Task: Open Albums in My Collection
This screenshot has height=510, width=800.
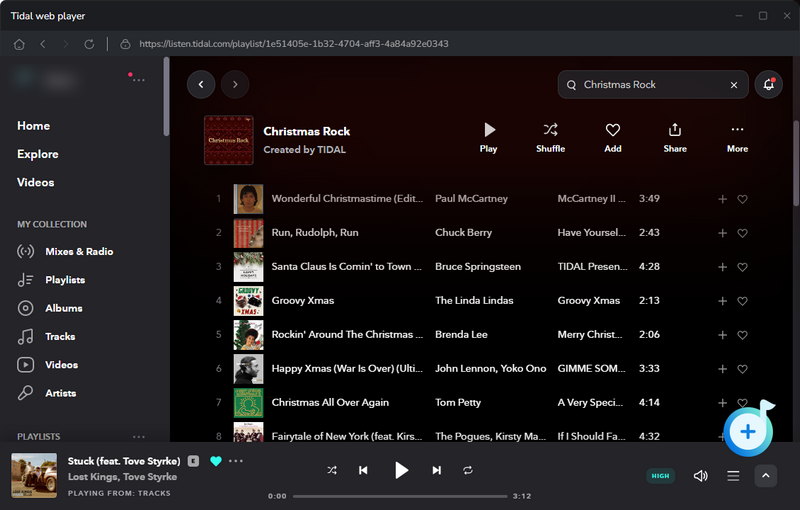Action: coord(49,308)
